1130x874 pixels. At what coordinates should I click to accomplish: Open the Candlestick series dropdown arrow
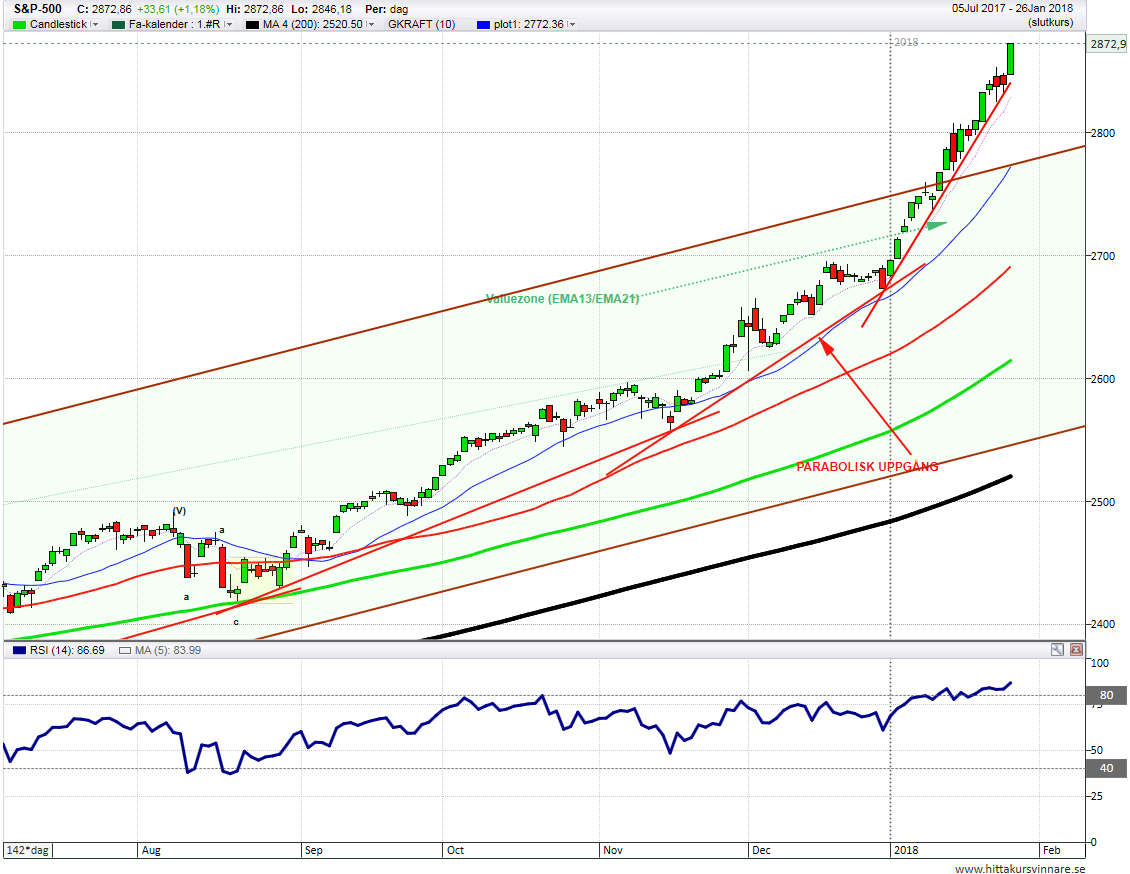pyautogui.click(x=94, y=24)
